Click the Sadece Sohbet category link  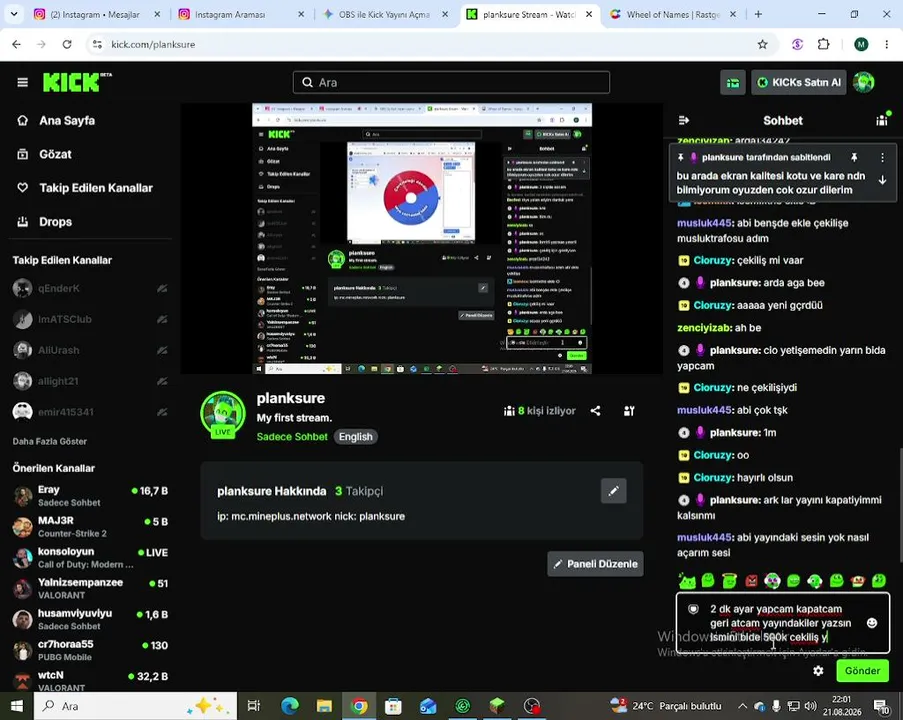pos(292,437)
